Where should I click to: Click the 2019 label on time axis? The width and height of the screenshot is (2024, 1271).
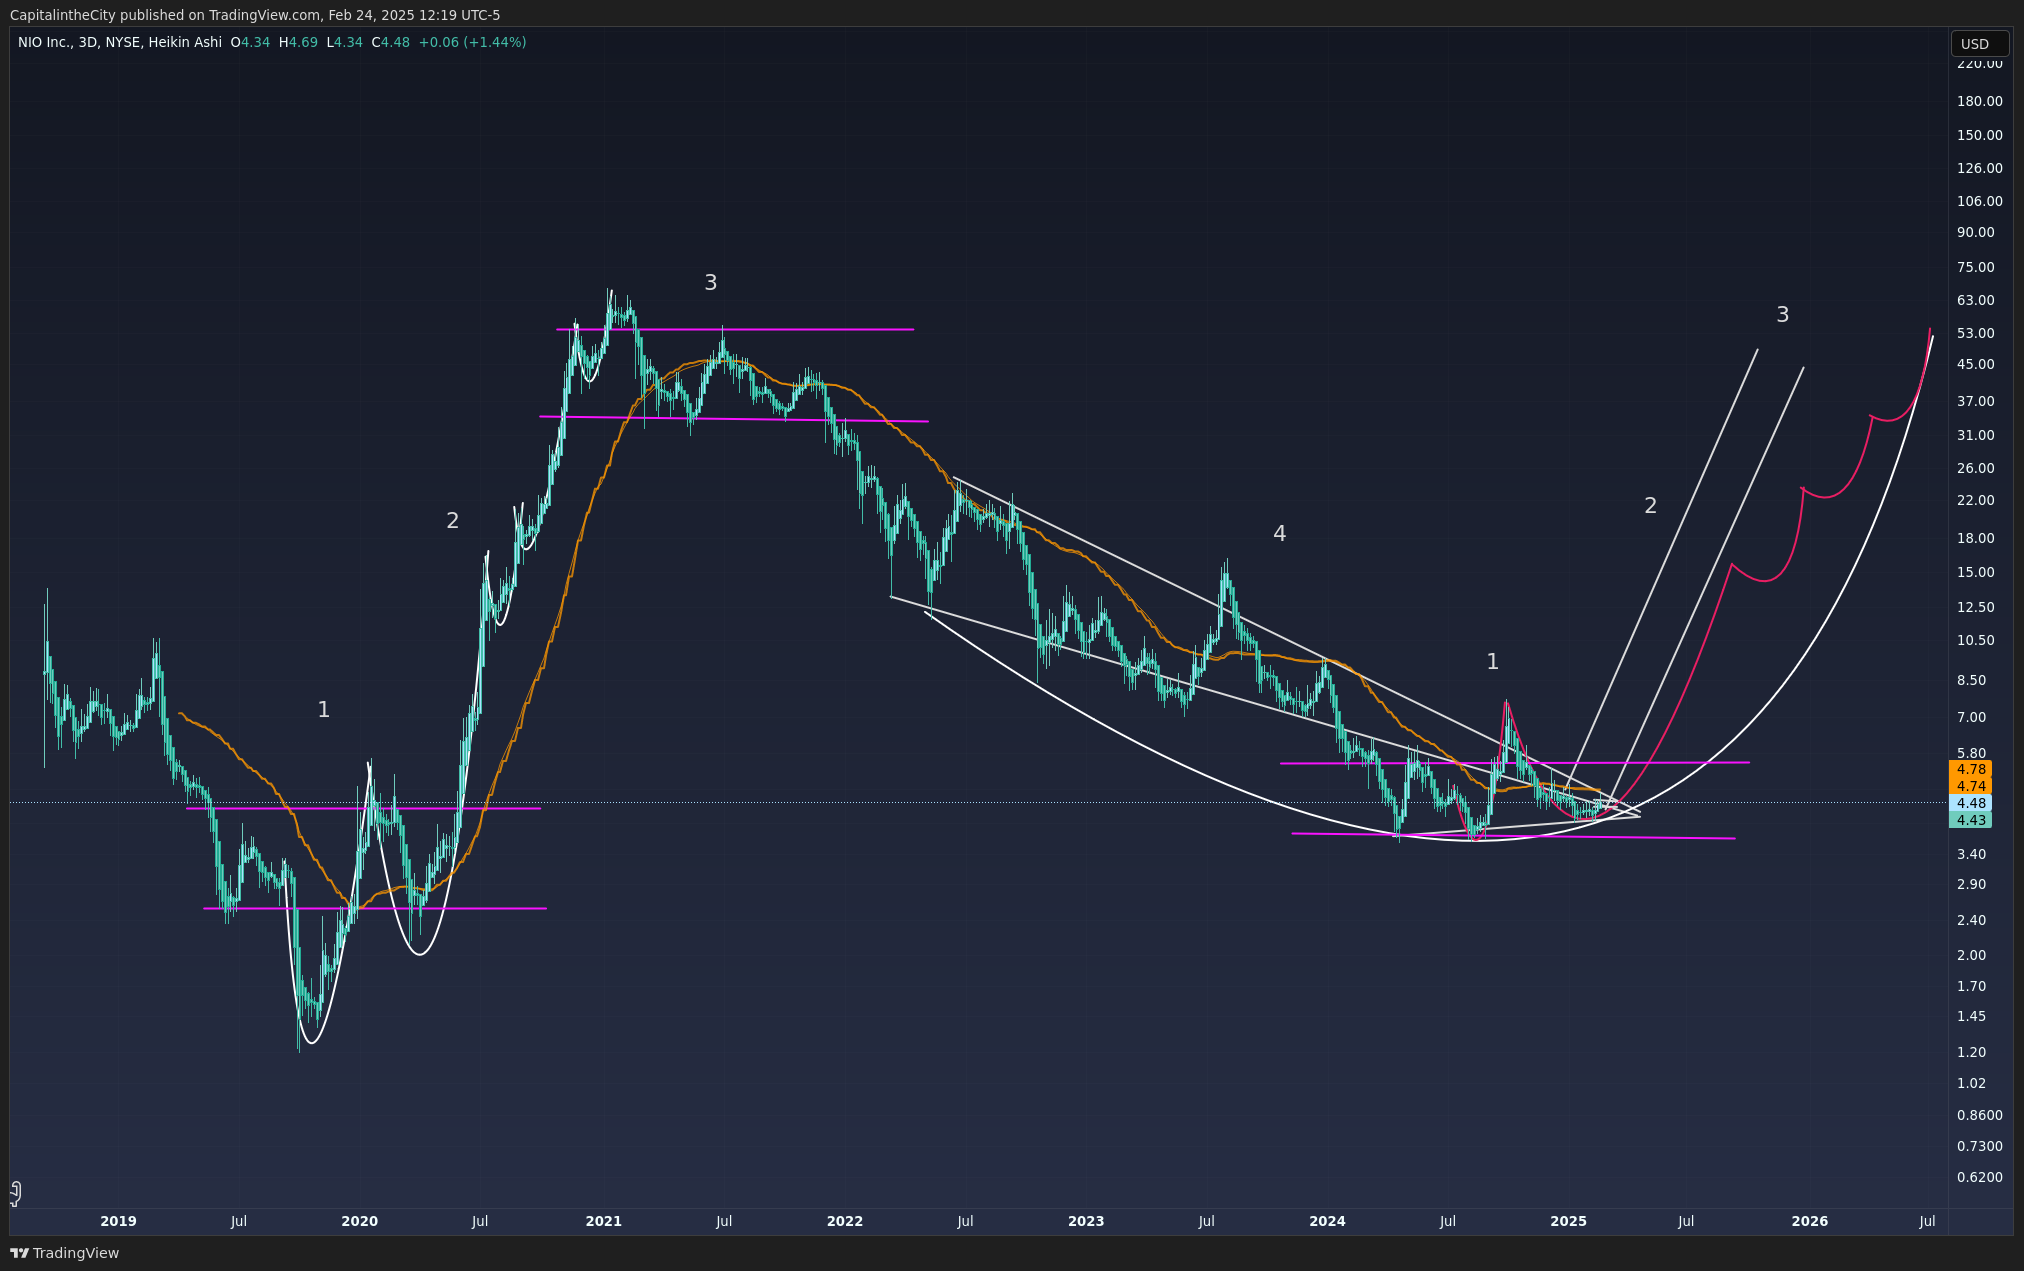pos(118,1221)
